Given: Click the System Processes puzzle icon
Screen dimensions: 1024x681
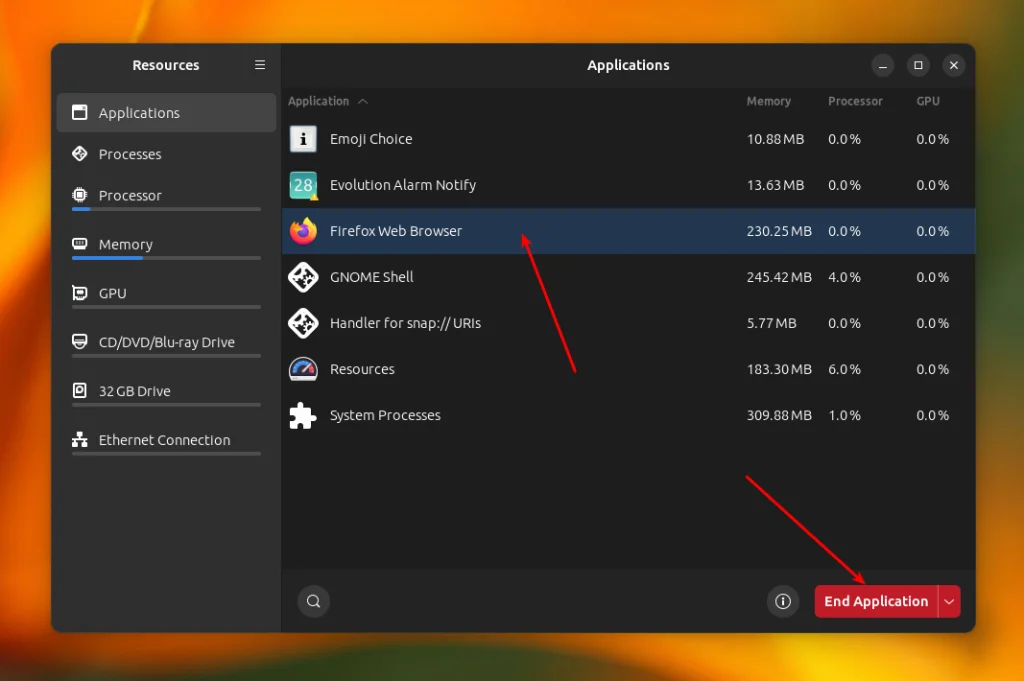Looking at the screenshot, I should 303,415.
